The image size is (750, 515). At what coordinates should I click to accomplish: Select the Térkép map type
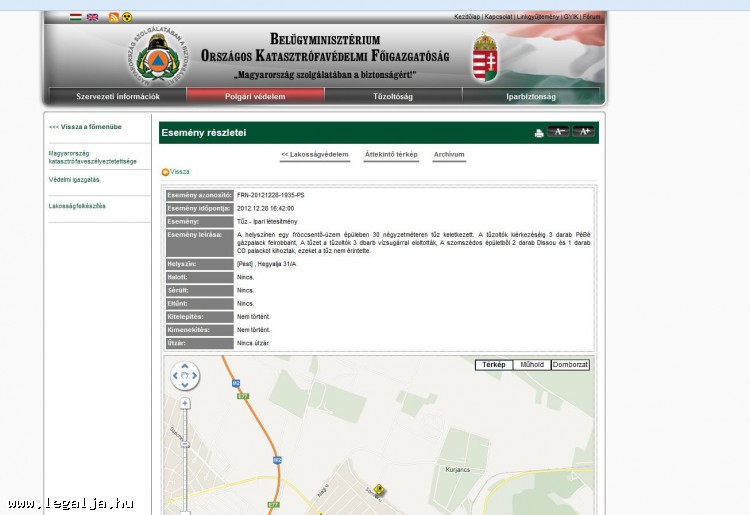pos(494,365)
